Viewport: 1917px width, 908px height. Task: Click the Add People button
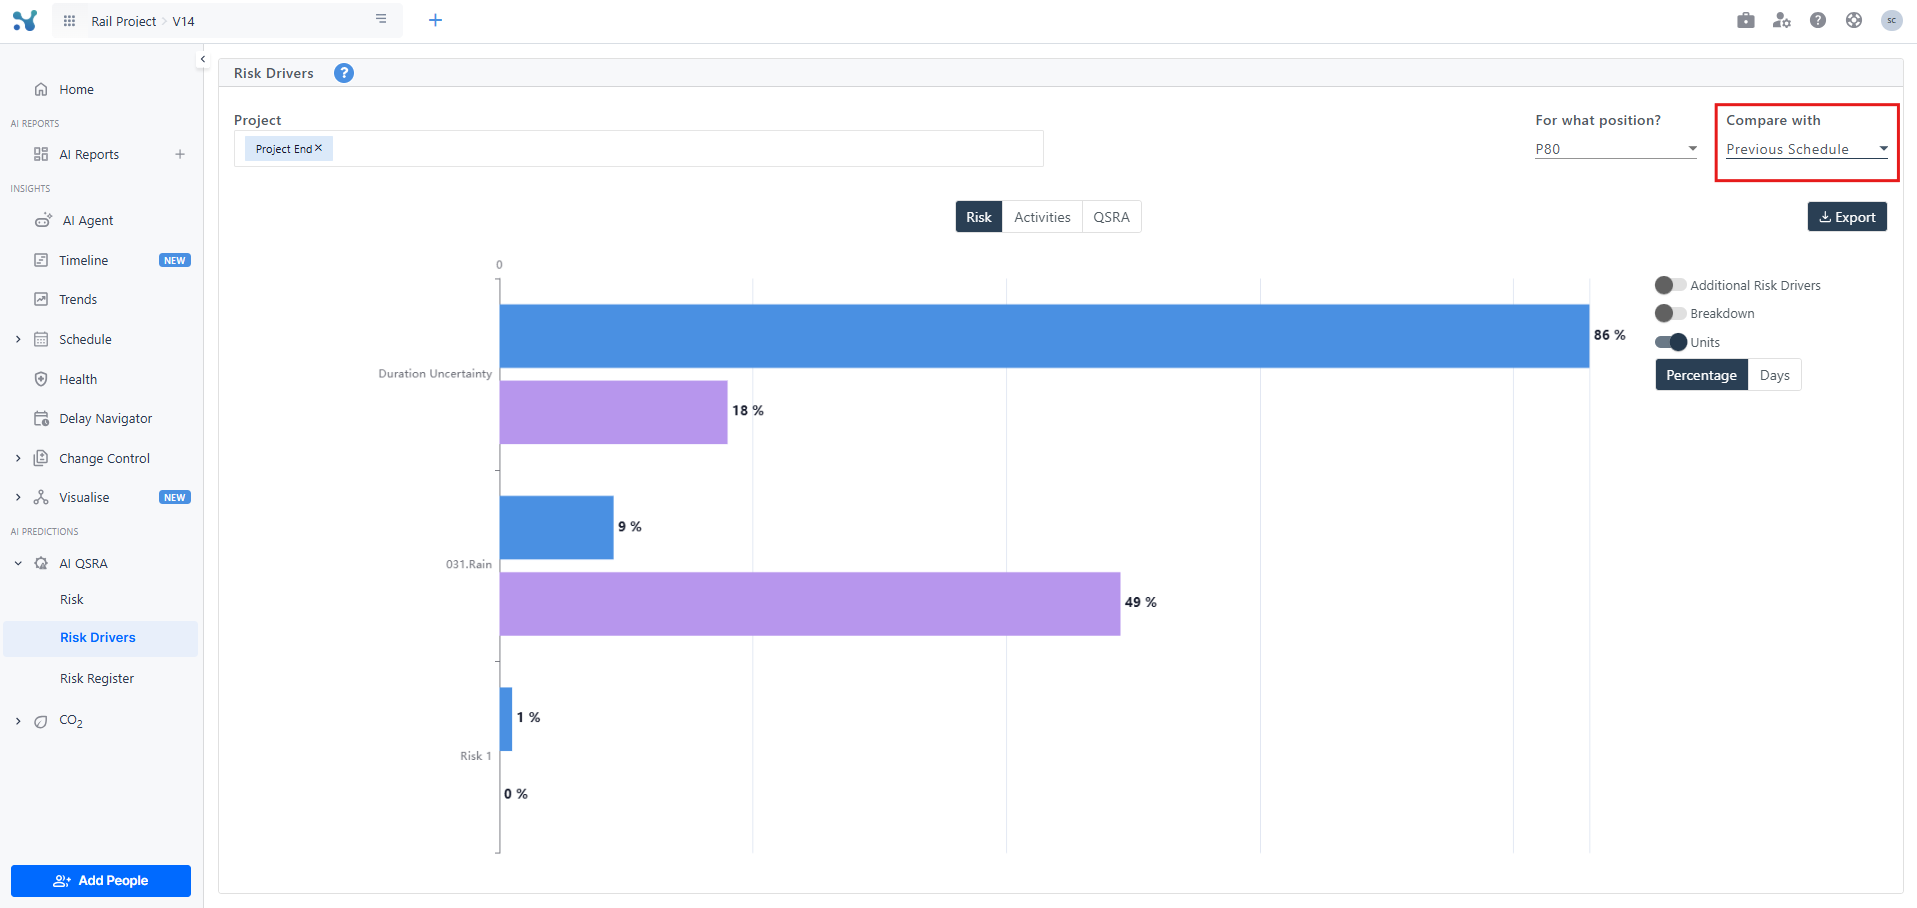101,881
